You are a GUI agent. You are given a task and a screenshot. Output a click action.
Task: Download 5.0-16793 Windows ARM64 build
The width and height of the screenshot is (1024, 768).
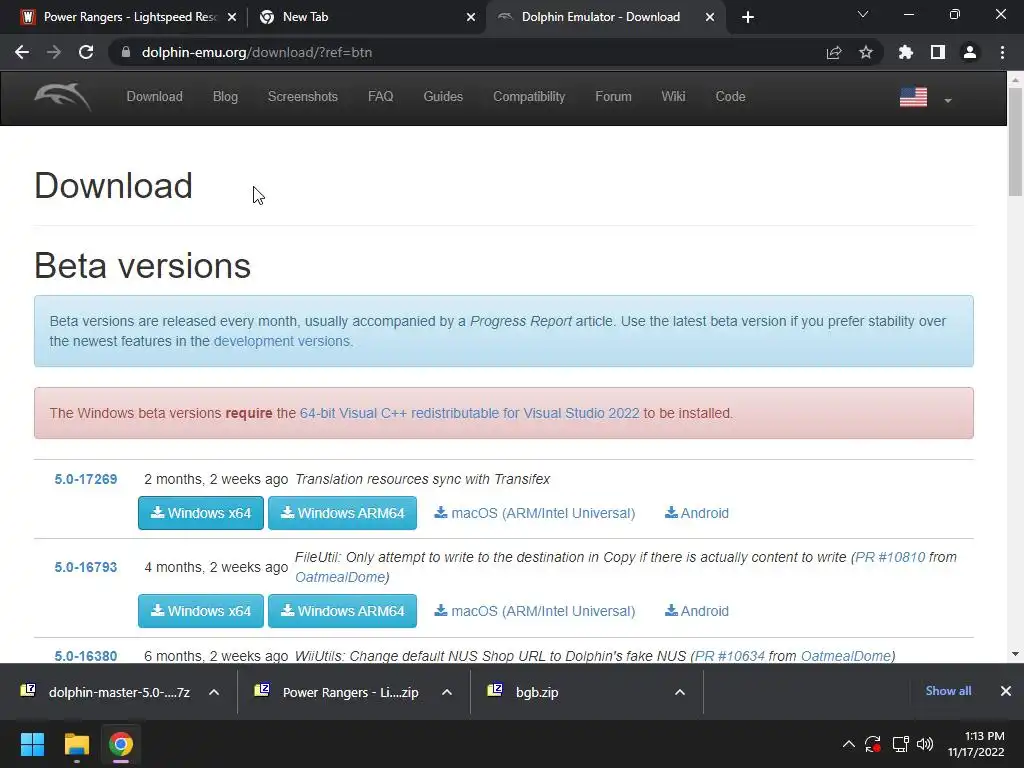pyautogui.click(x=342, y=611)
